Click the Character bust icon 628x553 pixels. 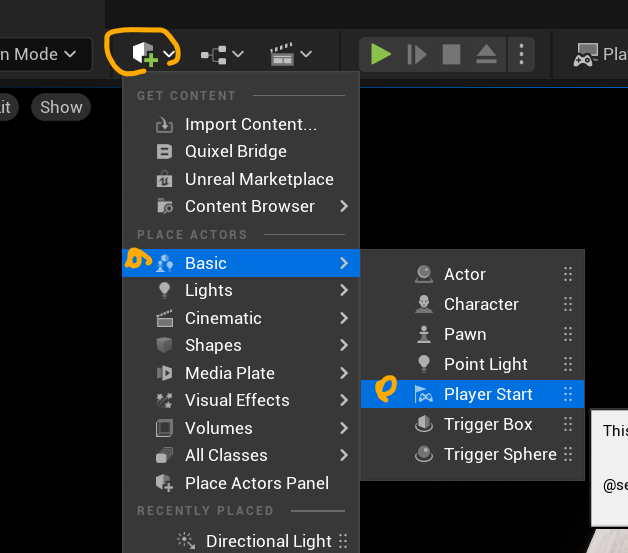424,304
